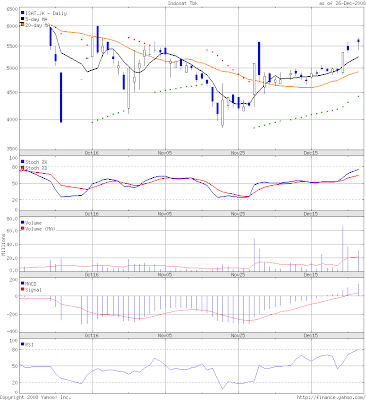This screenshot has height=400, width=366.
Task: Select the red Stoch %D legend marker
Action: click(x=23, y=168)
